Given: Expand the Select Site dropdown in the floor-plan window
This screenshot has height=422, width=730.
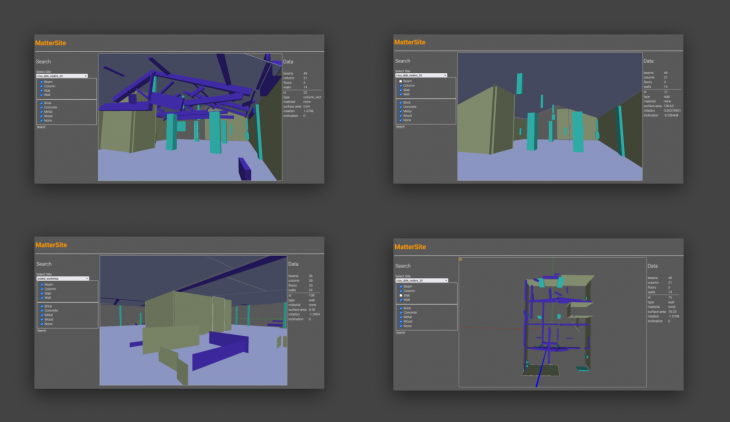Looking at the screenshot, I should pos(422,280).
